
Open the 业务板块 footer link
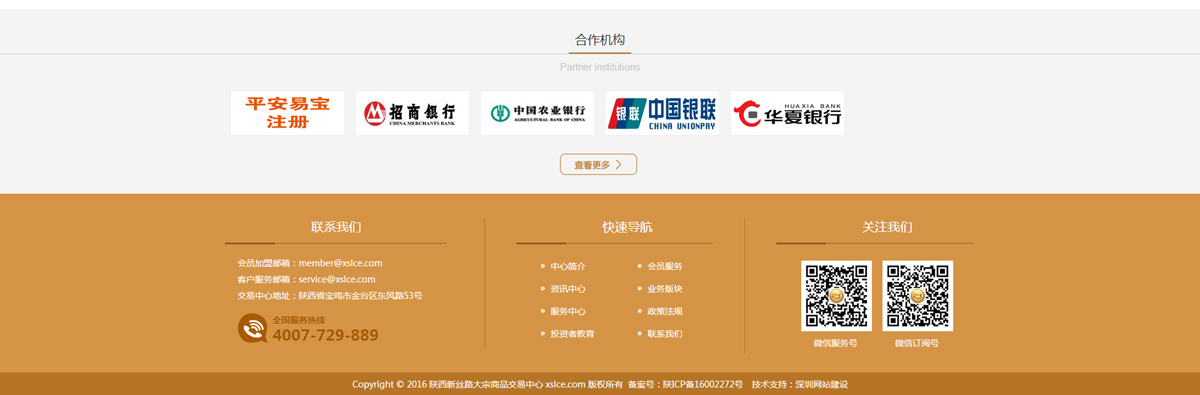pos(664,289)
